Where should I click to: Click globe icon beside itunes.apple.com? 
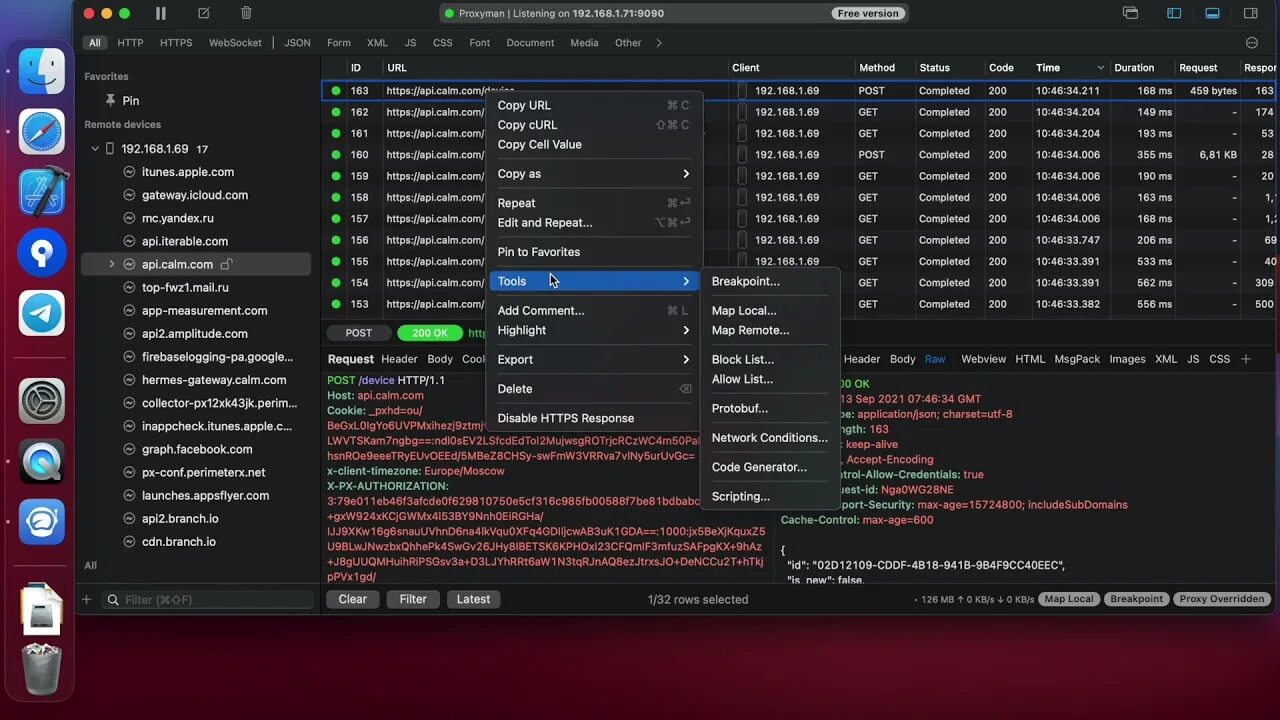(129, 172)
